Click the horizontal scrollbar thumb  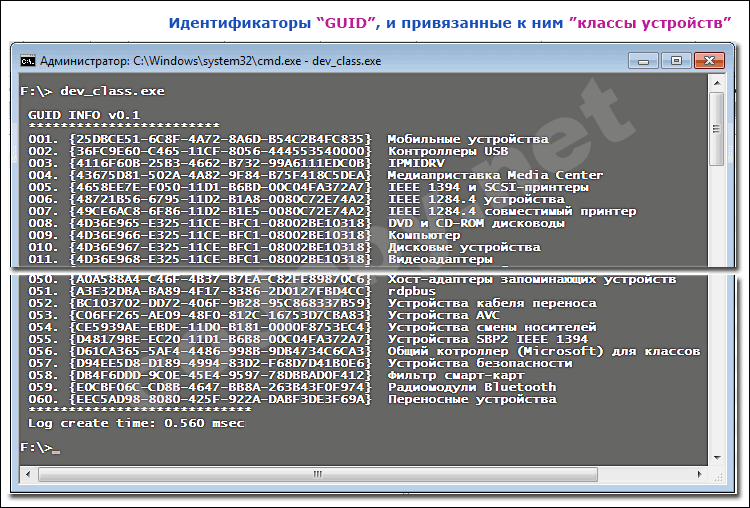point(318,475)
